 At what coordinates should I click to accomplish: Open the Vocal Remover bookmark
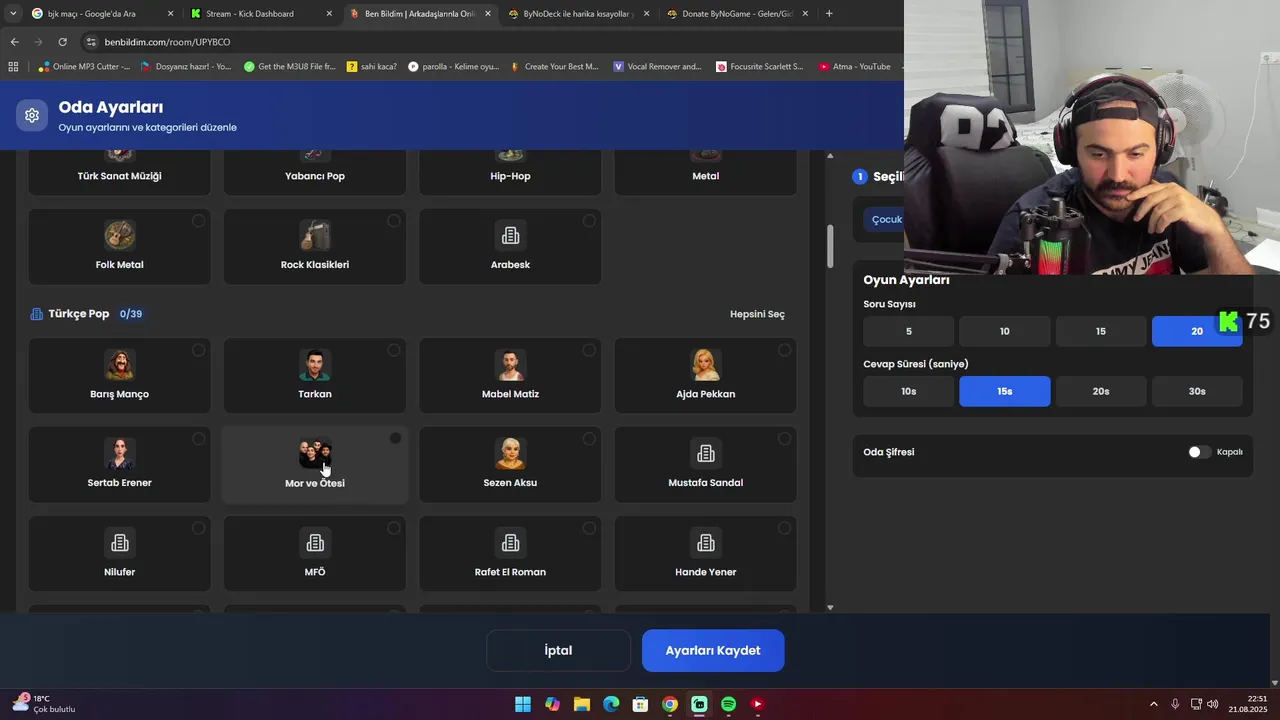[x=657, y=67]
